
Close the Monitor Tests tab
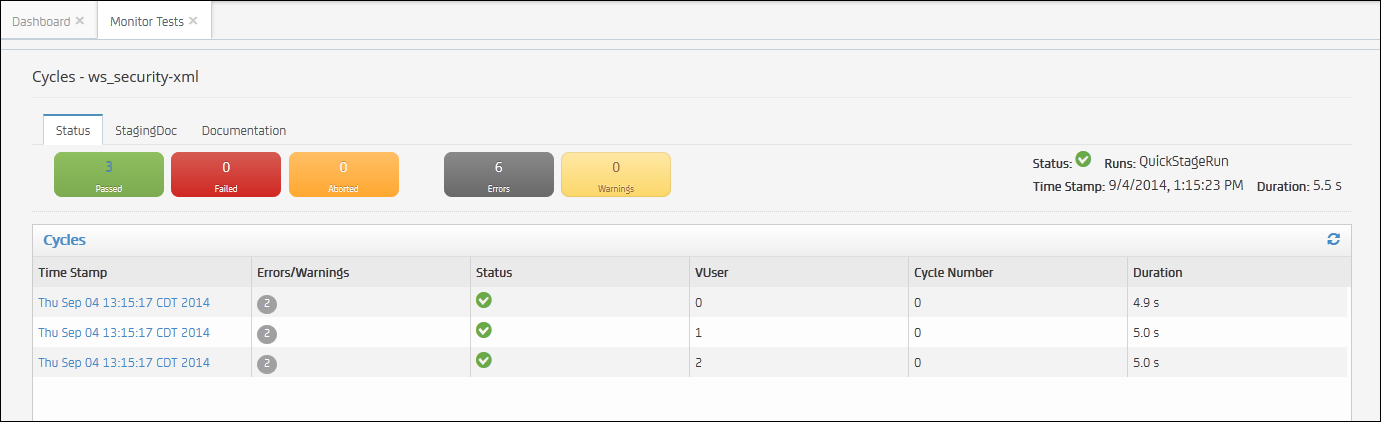(x=193, y=20)
